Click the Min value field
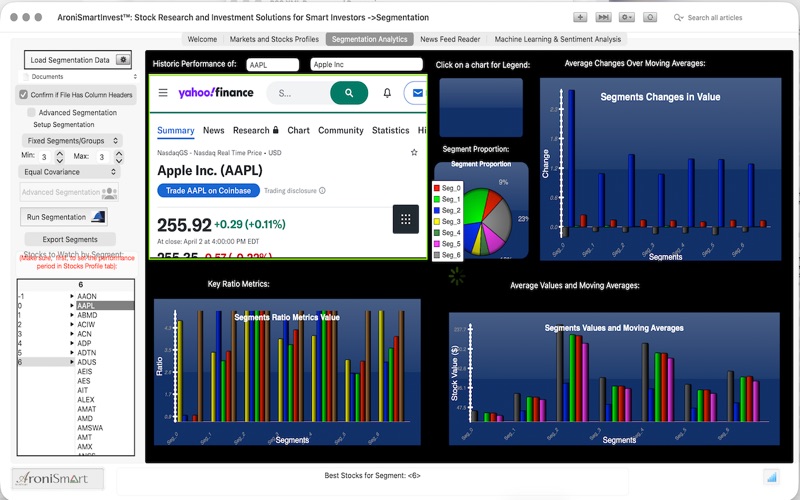The height and width of the screenshot is (500, 800). click(x=45, y=157)
